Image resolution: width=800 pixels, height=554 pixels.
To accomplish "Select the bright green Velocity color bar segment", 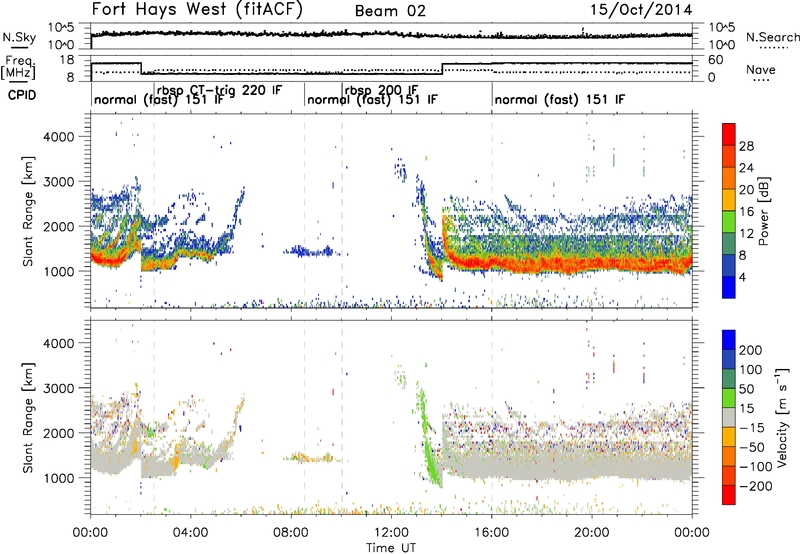I will coord(729,398).
